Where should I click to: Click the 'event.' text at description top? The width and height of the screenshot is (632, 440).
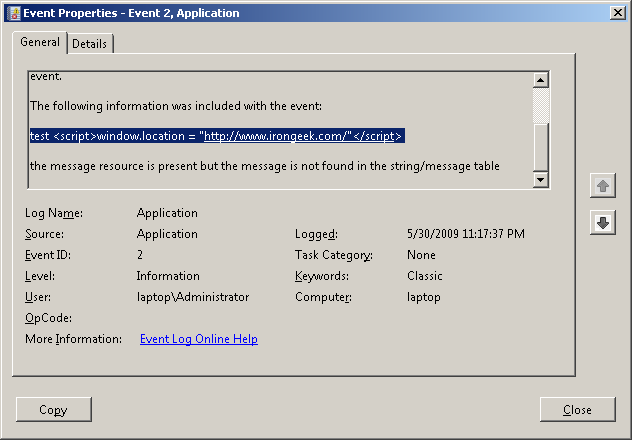click(46, 76)
